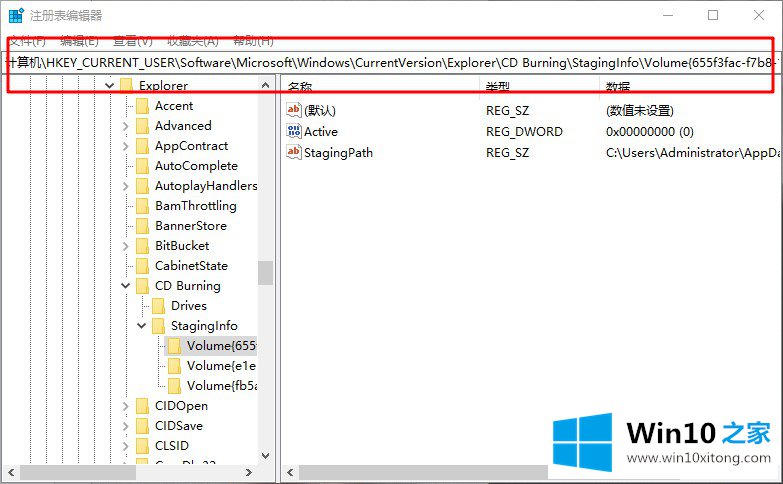This screenshot has height=484, width=783.
Task: Select the Advanced folder icon
Action: pyautogui.click(x=143, y=126)
